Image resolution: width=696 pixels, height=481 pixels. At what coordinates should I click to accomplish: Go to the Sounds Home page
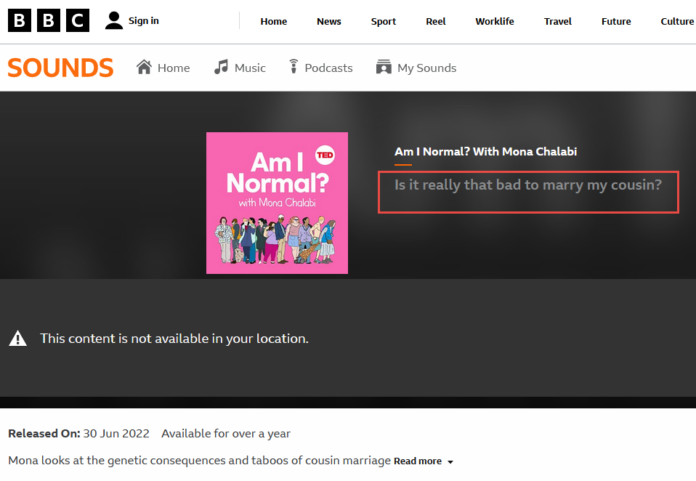point(174,68)
